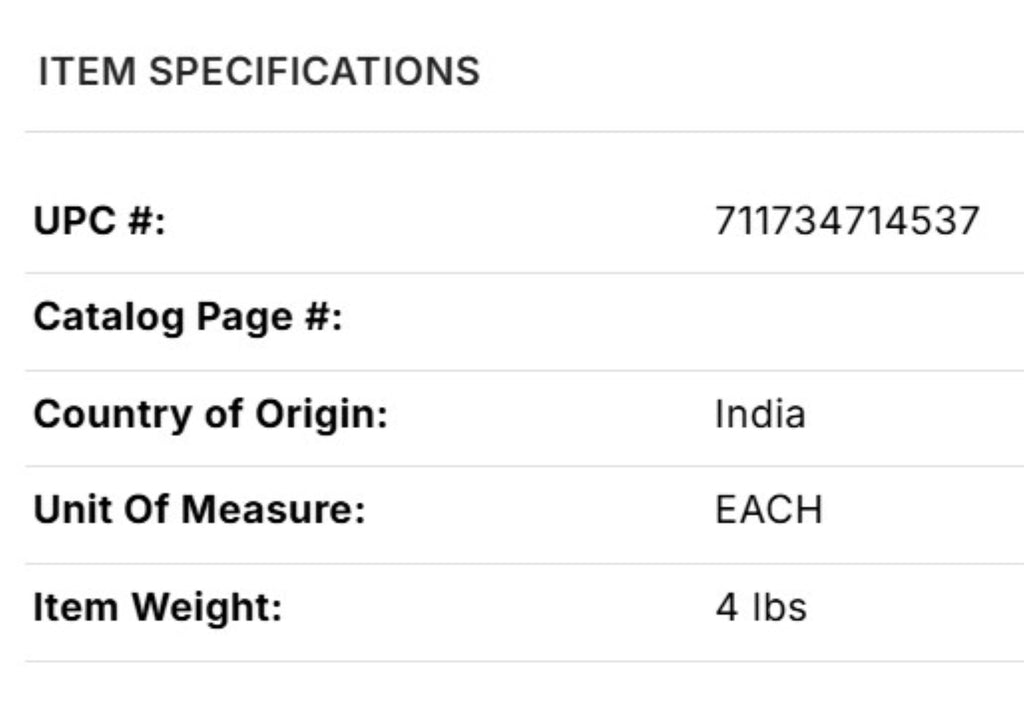The height and width of the screenshot is (703, 1024).
Task: Select the UPC number 711734714537
Action: (846, 221)
